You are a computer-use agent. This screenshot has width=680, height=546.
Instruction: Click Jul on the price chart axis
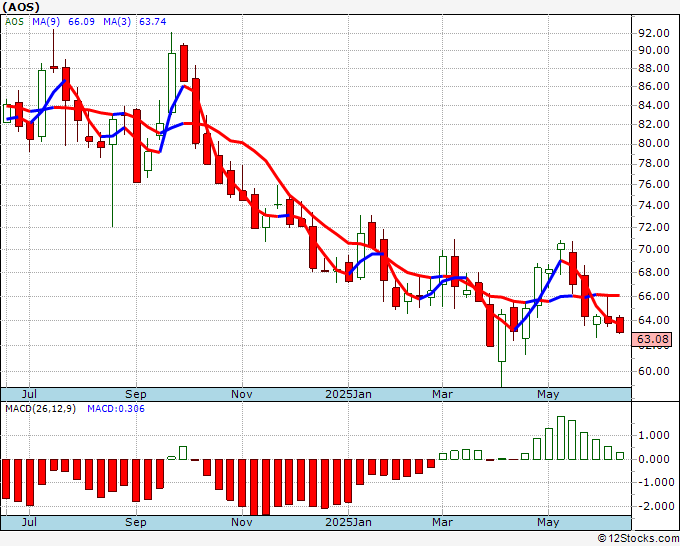[29, 394]
